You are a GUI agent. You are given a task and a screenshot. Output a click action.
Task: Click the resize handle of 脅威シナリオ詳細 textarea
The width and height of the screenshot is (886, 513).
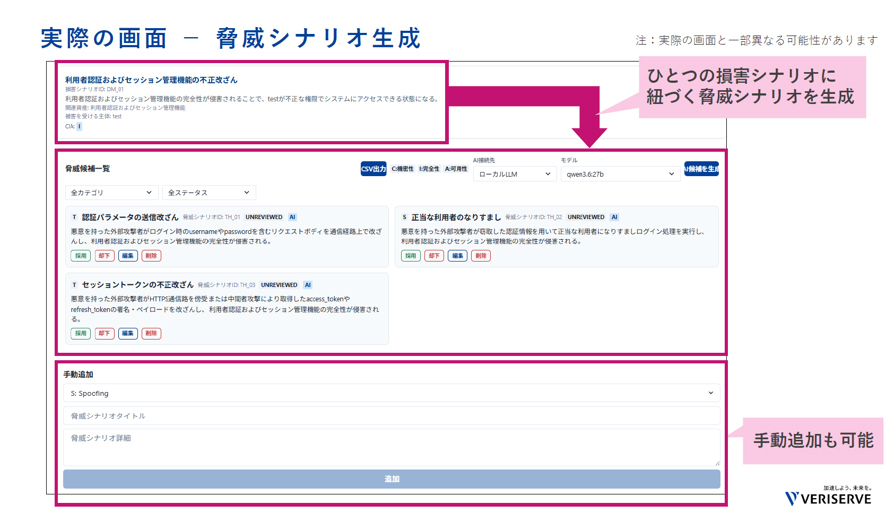[717, 463]
